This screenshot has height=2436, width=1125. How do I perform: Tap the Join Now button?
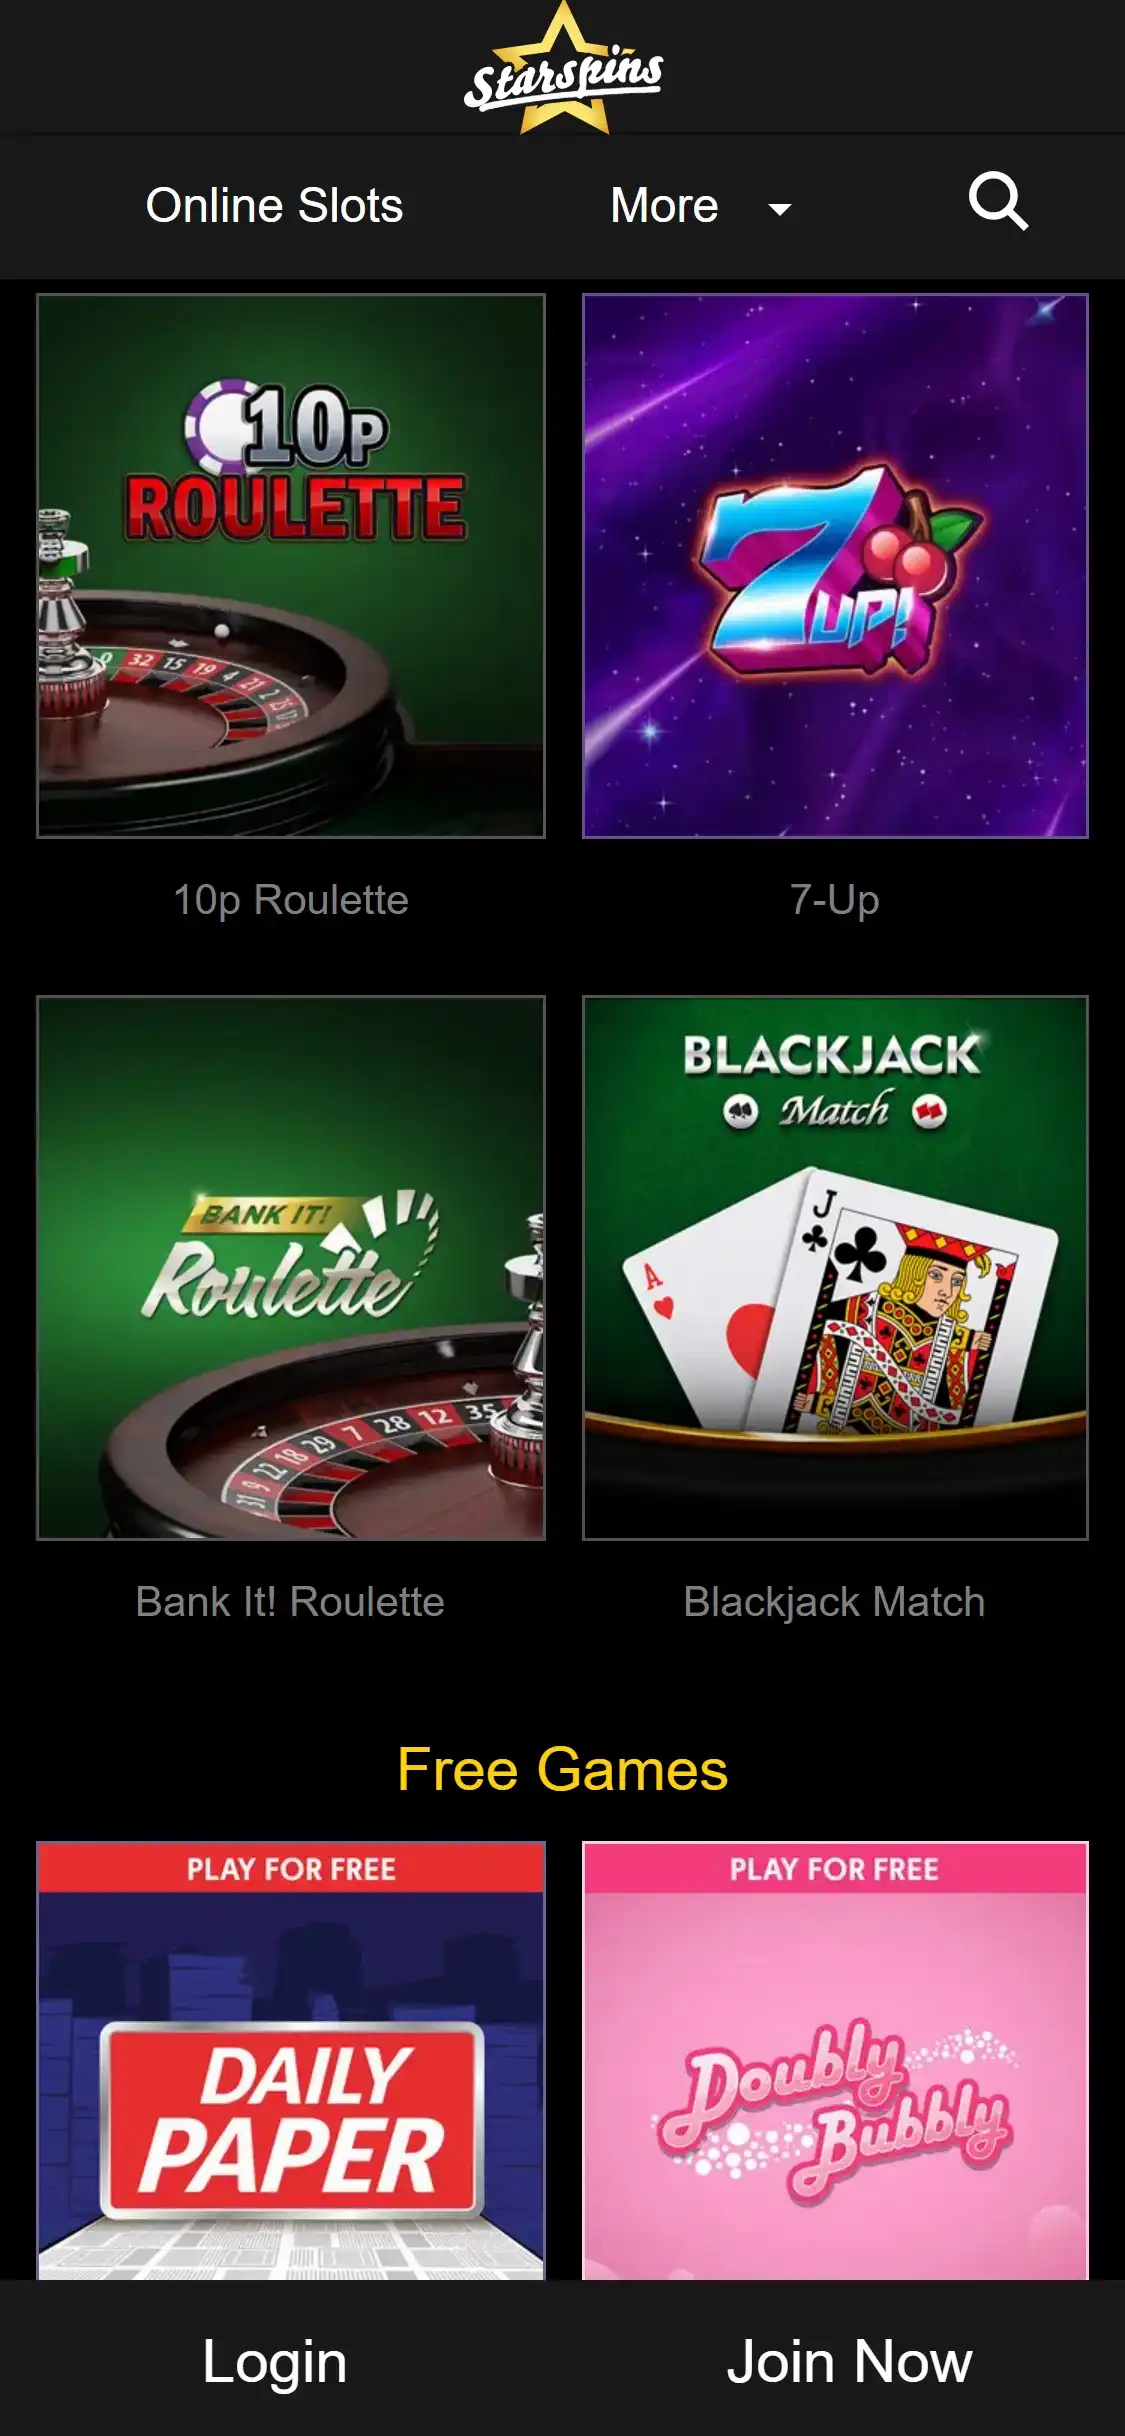[849, 2361]
